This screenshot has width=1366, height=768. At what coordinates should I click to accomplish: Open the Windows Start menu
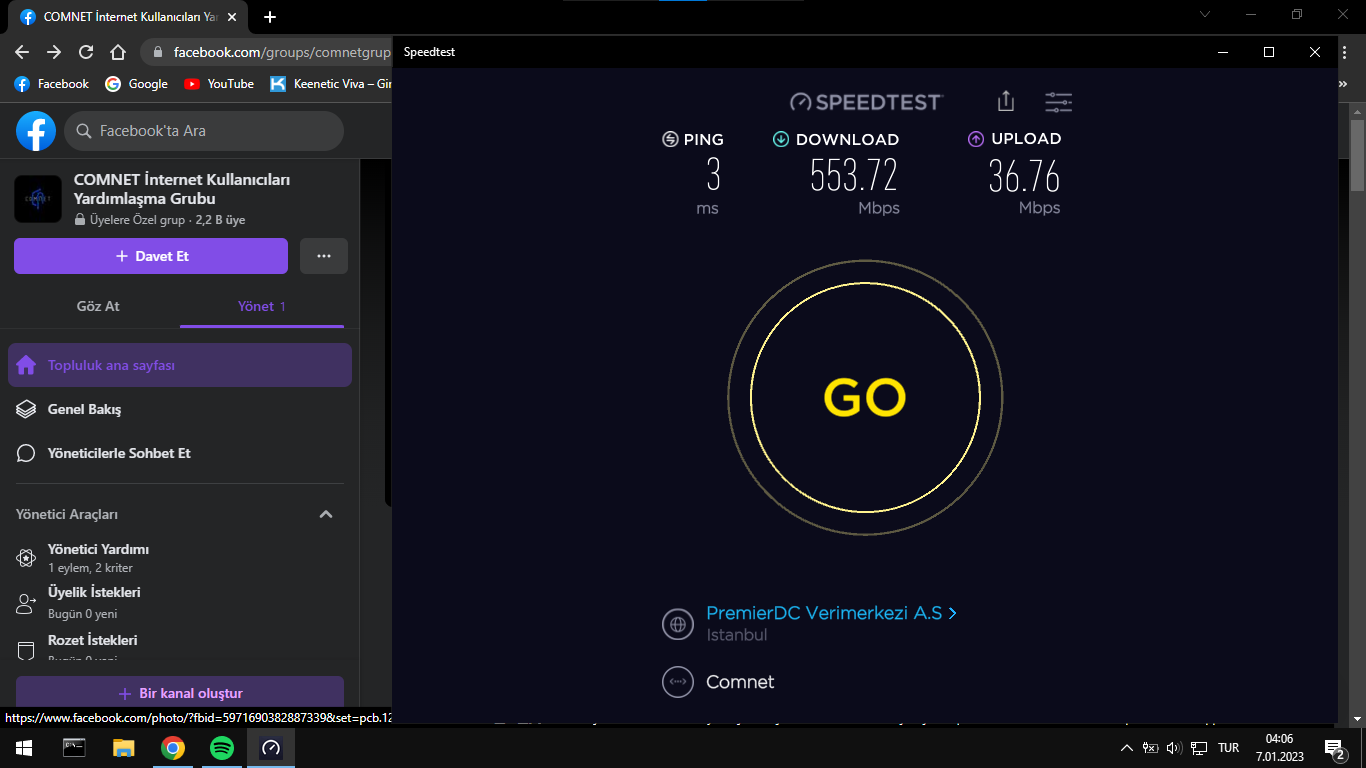coord(24,747)
